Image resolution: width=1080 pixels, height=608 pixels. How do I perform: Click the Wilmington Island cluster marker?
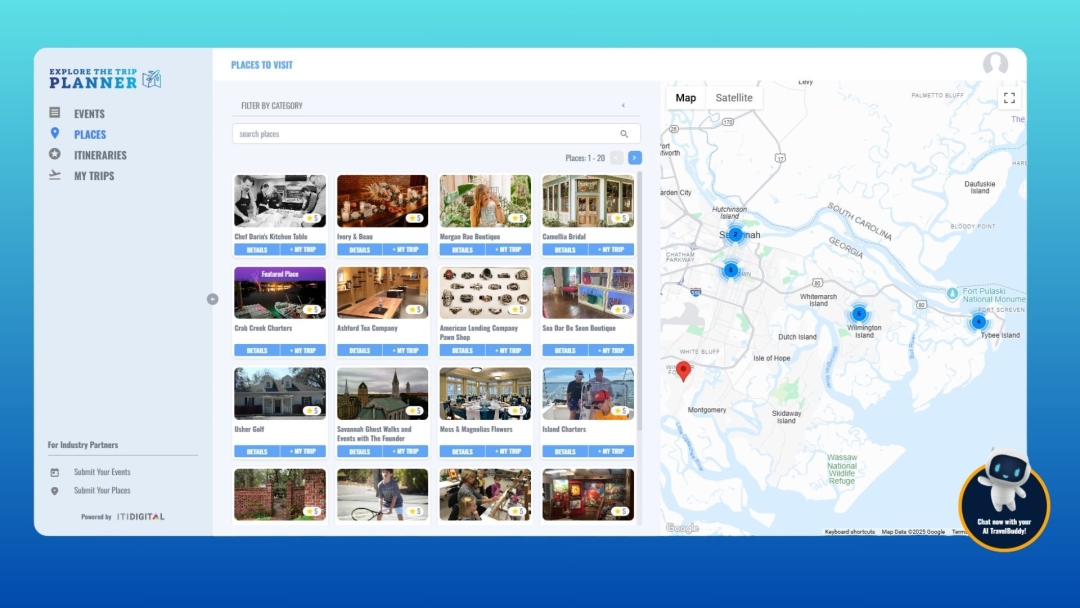858,314
